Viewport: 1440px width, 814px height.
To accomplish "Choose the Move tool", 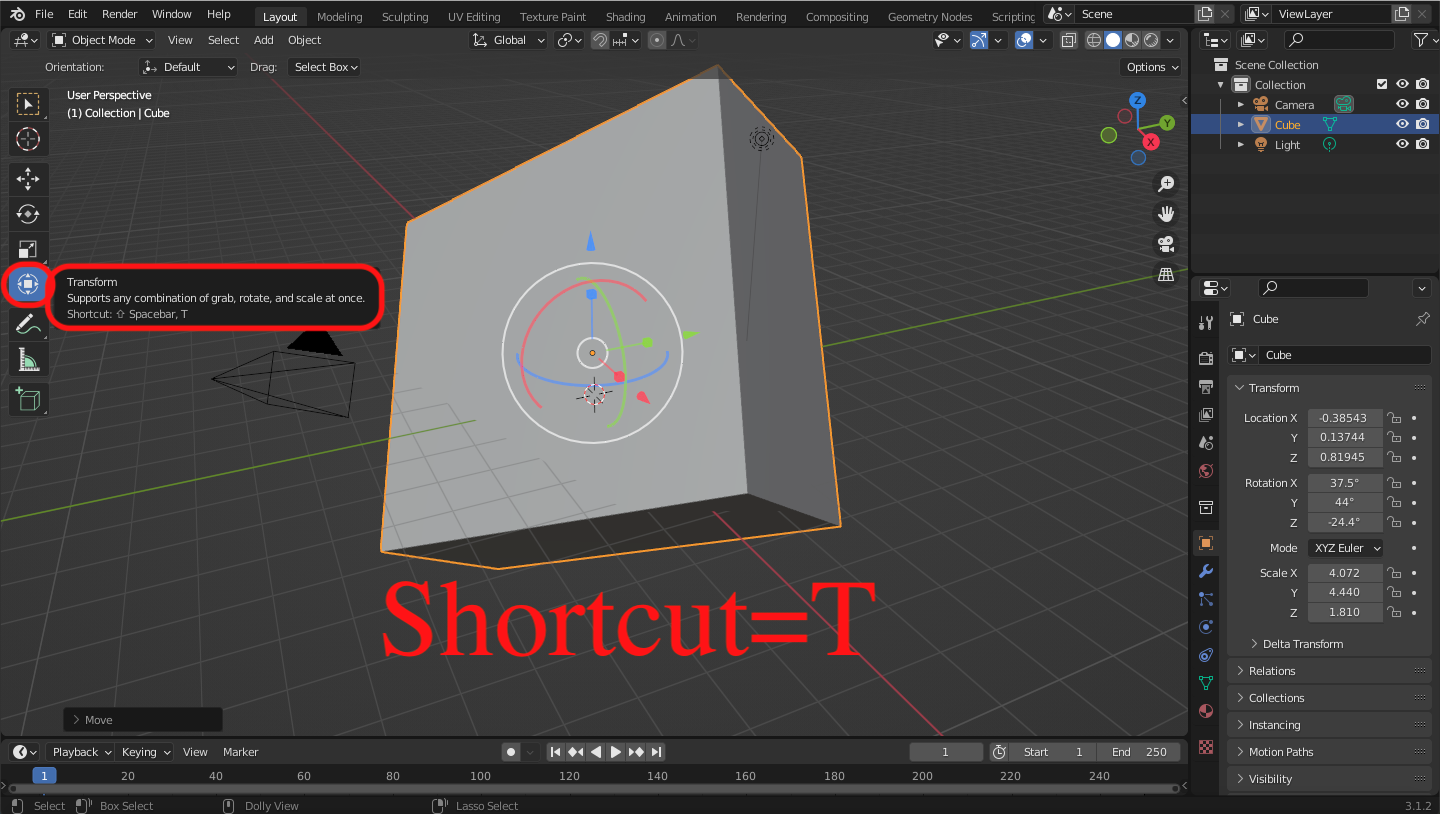I will (28, 179).
